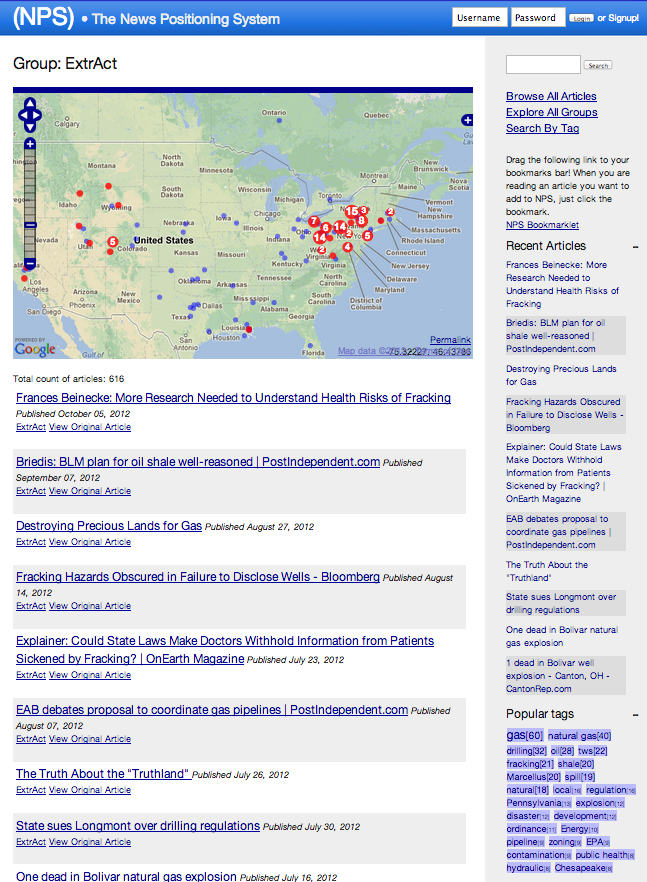This screenshot has width=647, height=882.
Task: Click the Password field
Action: point(538,17)
